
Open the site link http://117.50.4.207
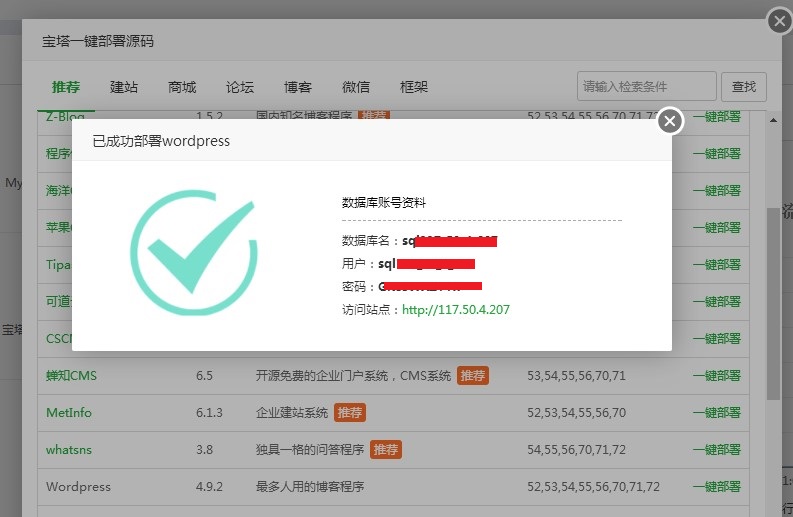pos(455,310)
